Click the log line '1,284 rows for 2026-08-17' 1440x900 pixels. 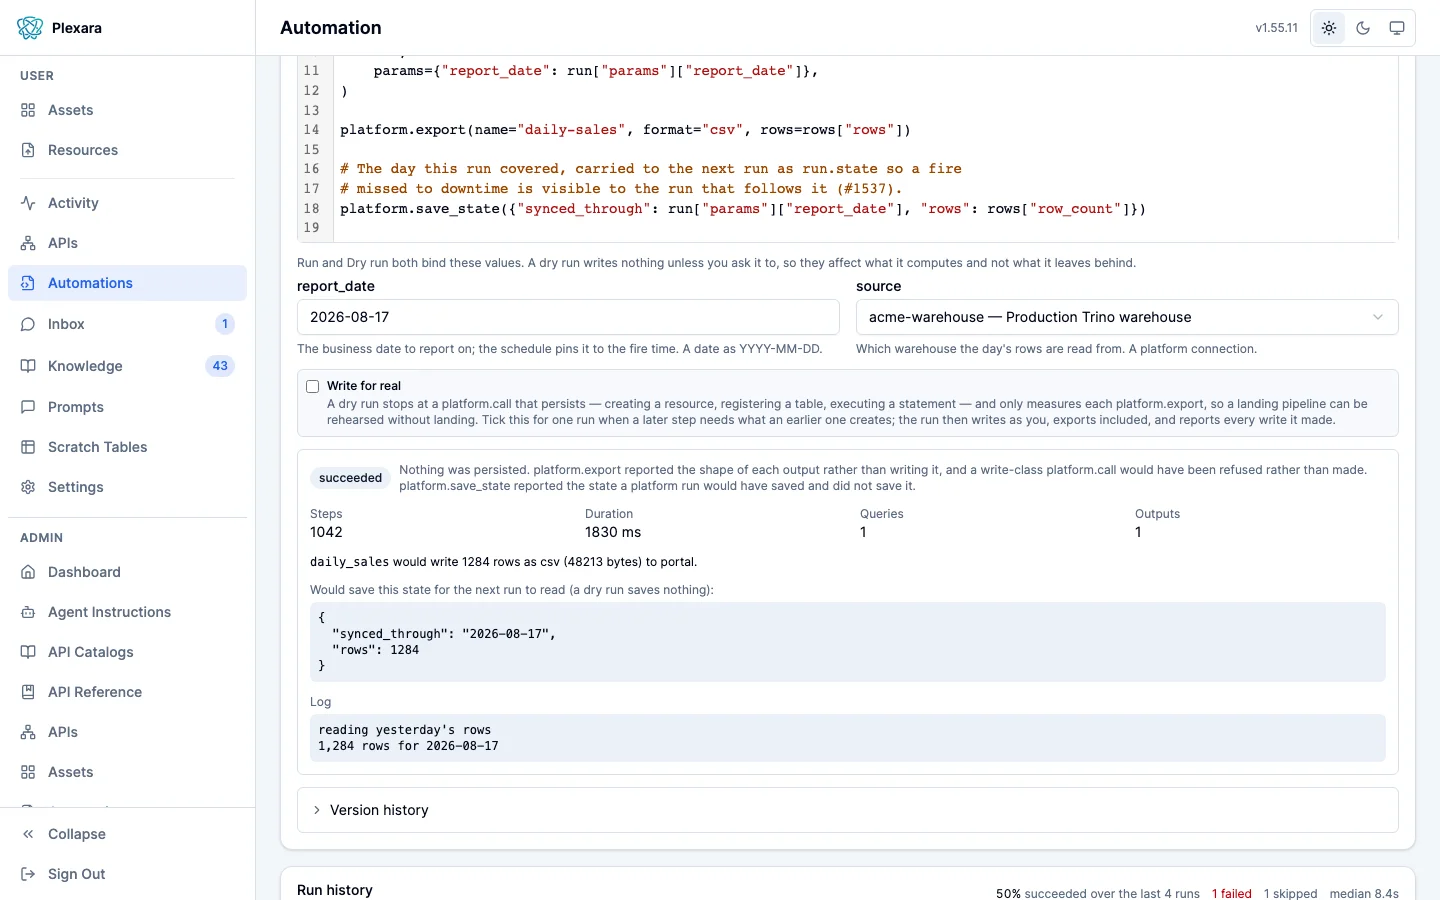[408, 746]
